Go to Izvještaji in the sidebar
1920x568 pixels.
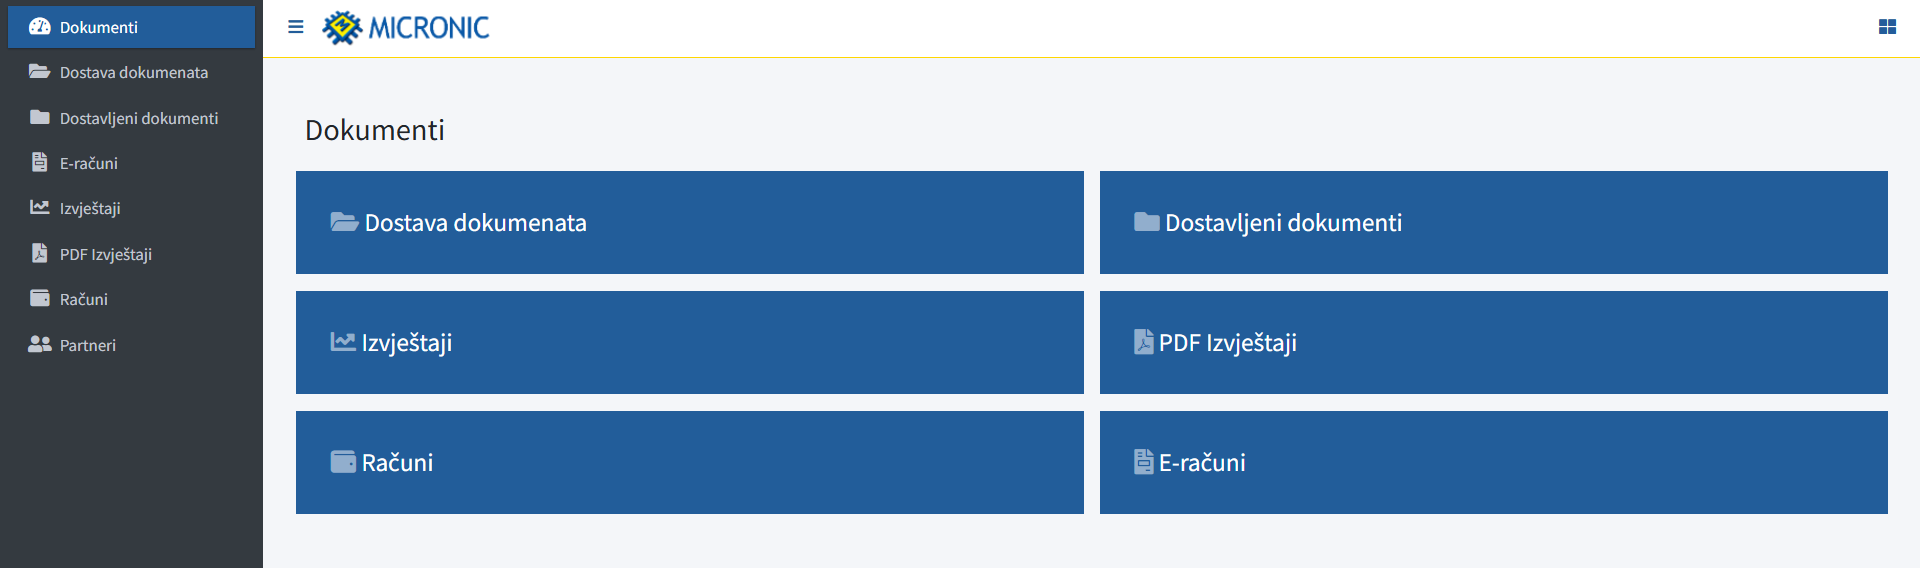(90, 208)
